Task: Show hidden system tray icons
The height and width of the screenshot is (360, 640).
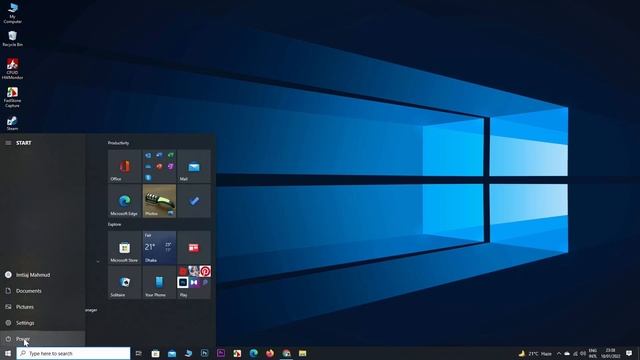Action: (x=559, y=353)
